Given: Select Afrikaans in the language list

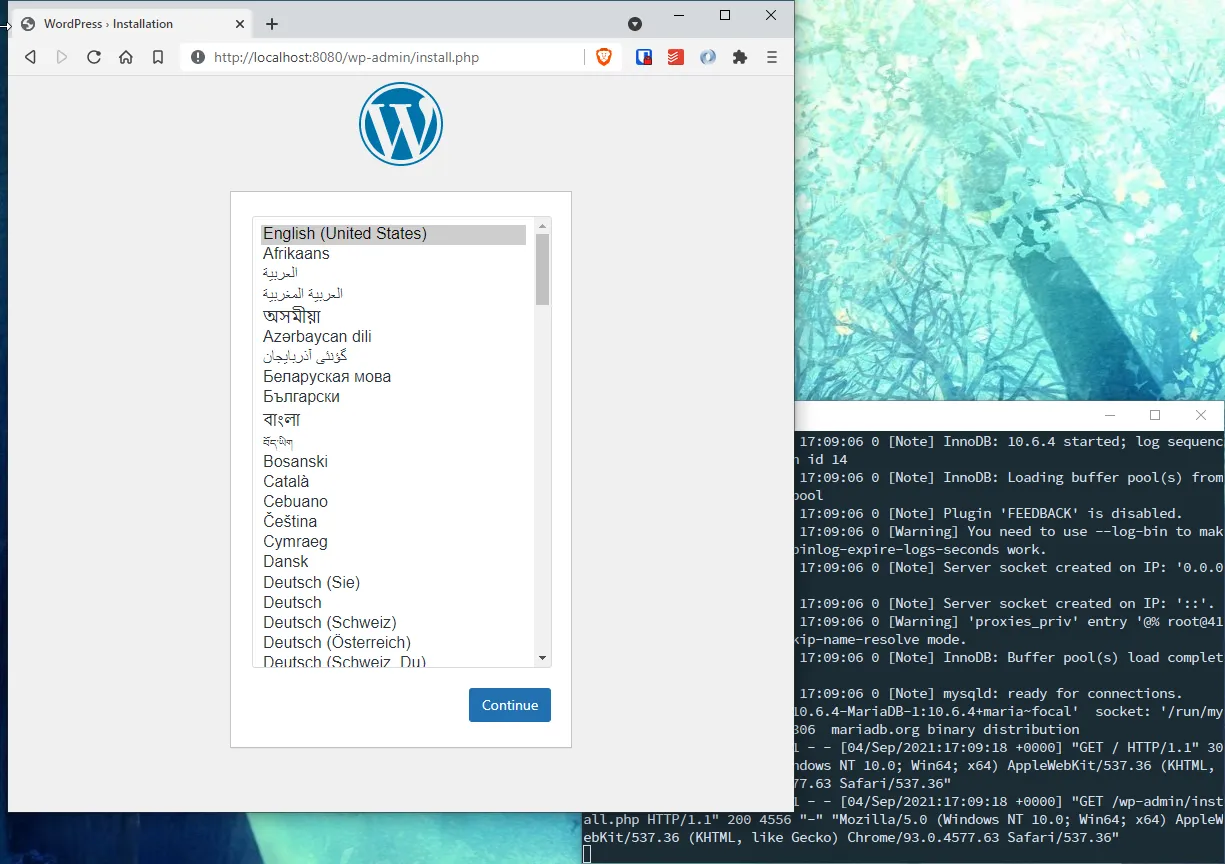Looking at the screenshot, I should click(x=393, y=254).
